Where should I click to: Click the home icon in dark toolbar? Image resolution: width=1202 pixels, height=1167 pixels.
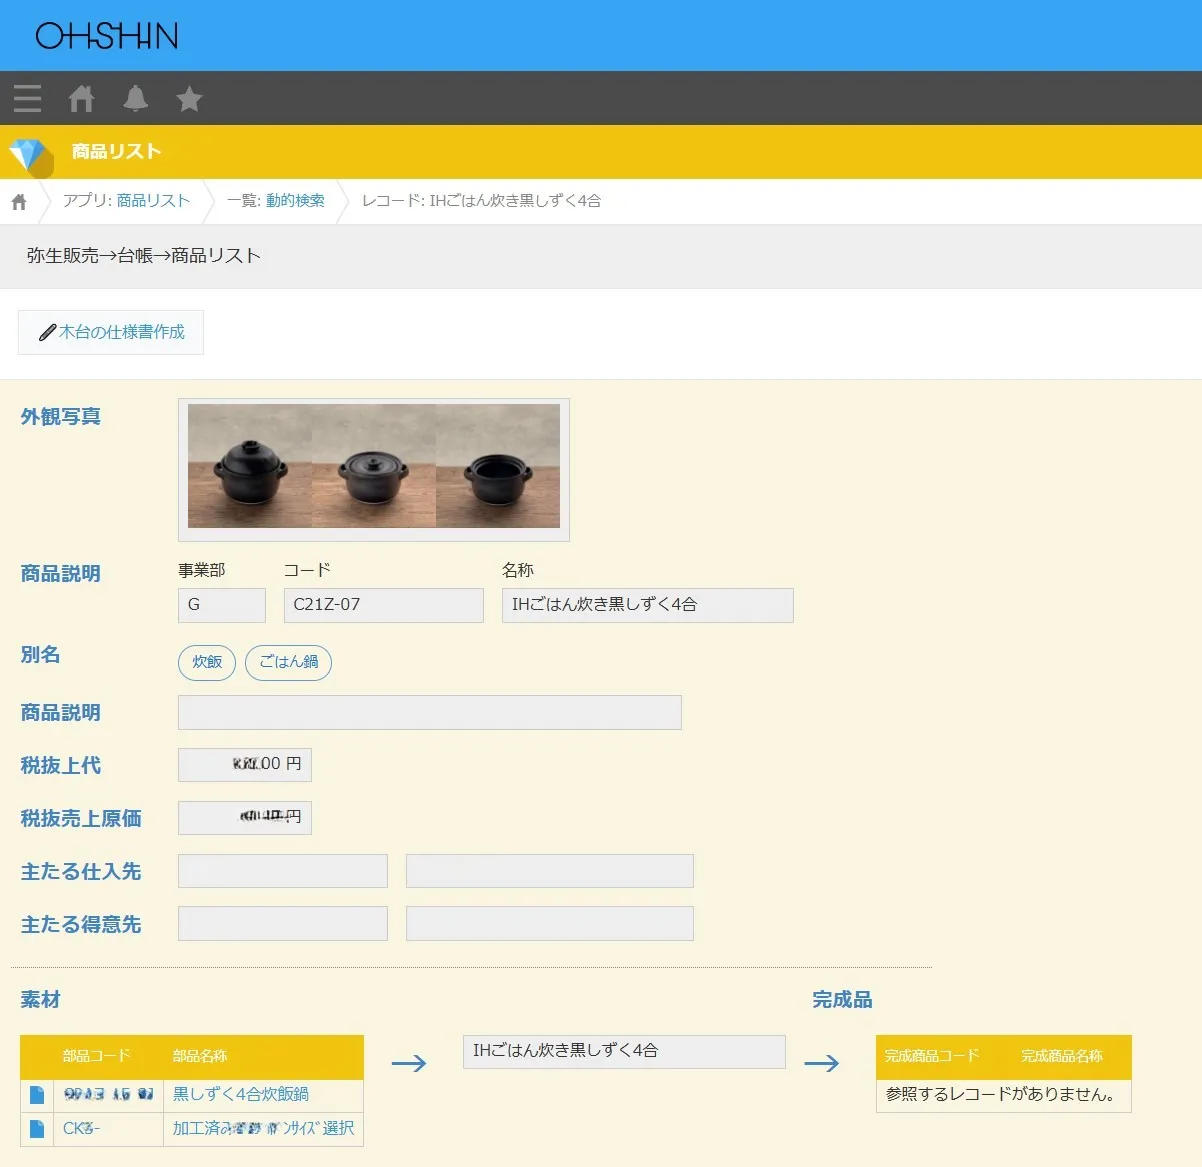[81, 98]
